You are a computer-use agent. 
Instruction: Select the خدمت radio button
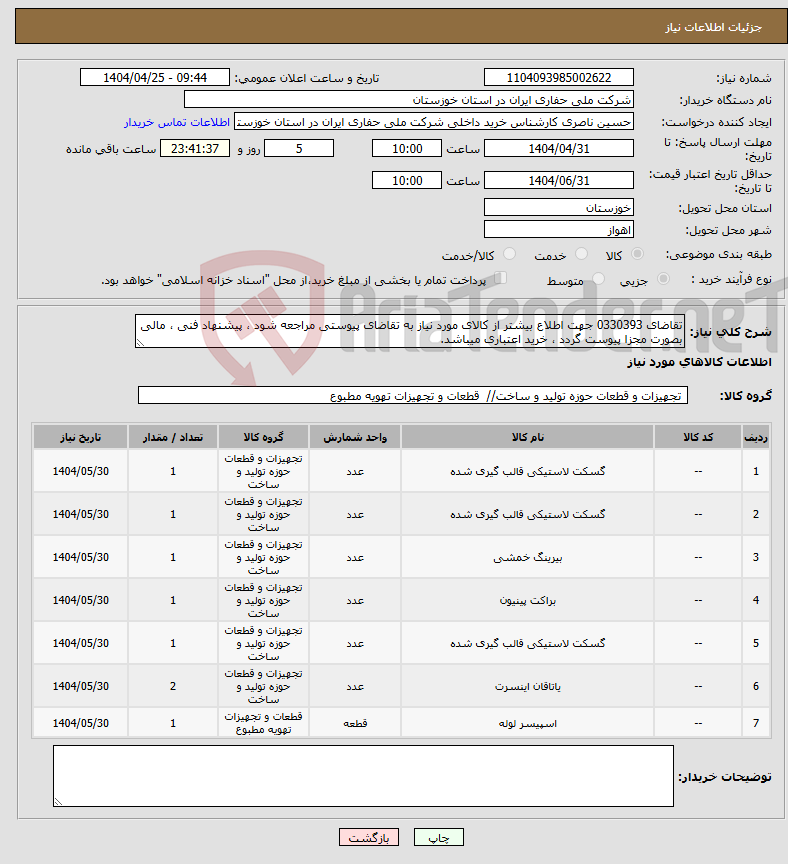click(581, 254)
